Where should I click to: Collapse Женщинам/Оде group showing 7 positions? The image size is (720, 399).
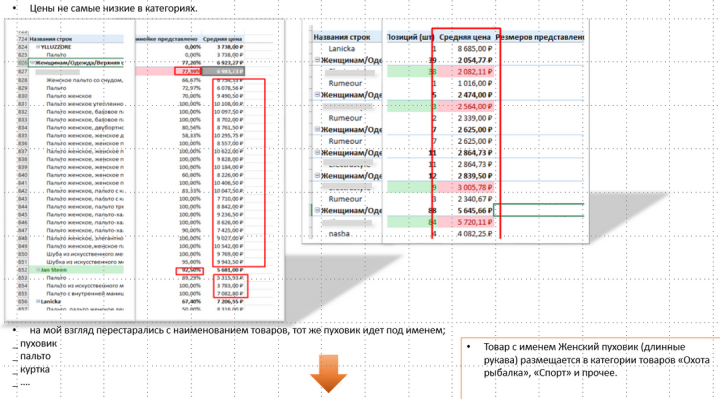317,129
